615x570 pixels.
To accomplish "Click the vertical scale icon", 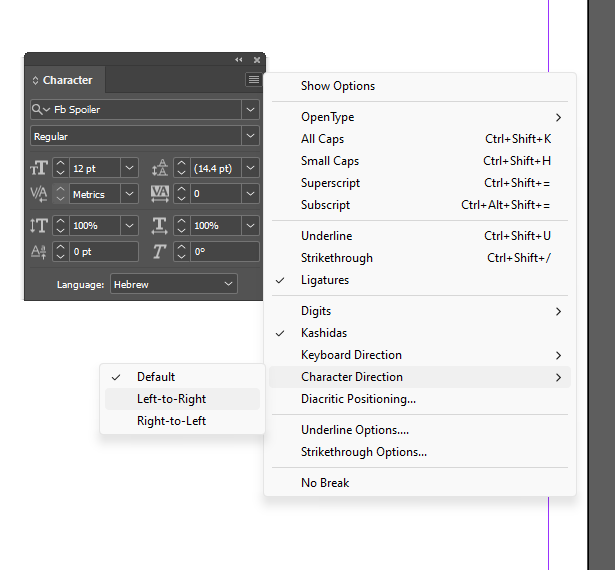I will [39, 226].
